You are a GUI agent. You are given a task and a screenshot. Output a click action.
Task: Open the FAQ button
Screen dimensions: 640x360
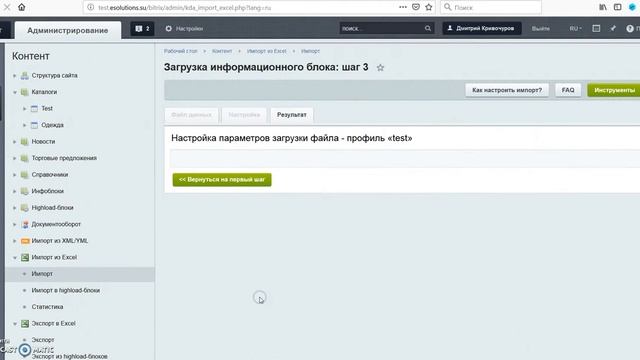(x=568, y=90)
